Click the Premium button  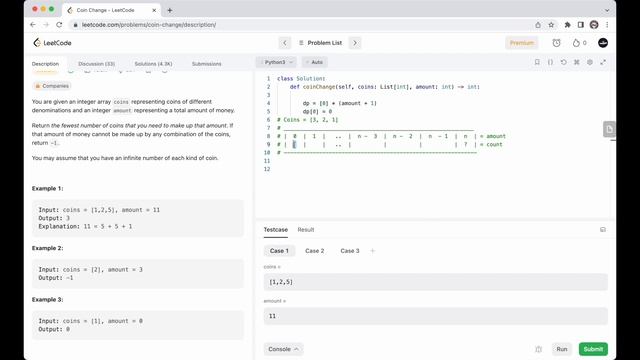point(522,43)
